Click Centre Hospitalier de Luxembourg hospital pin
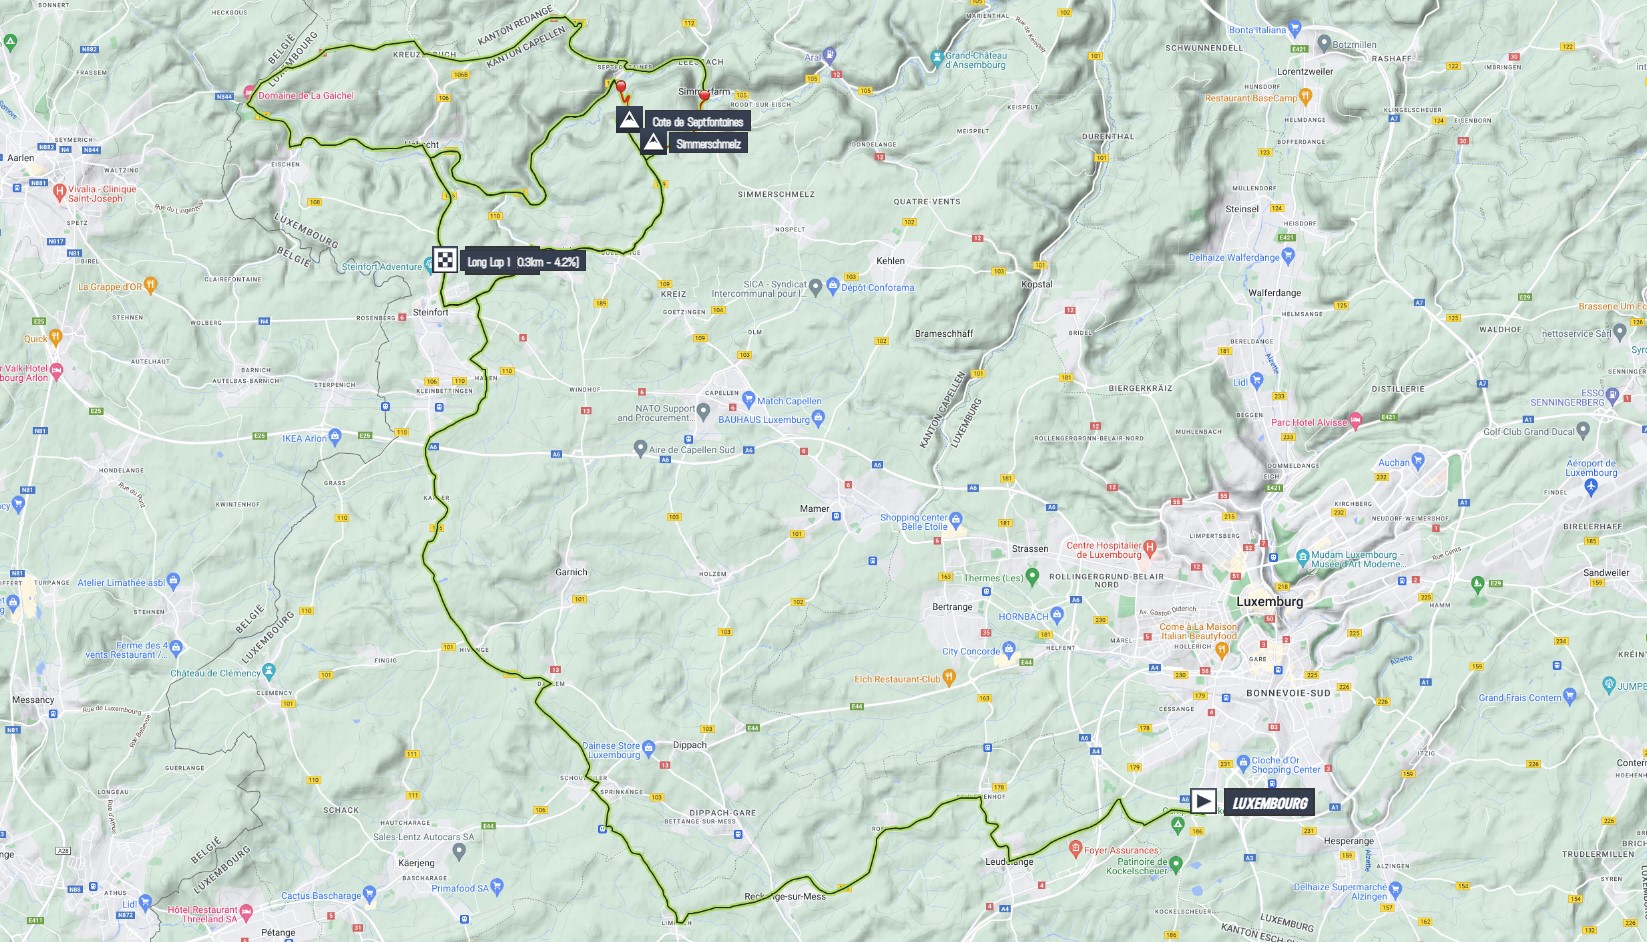This screenshot has height=942, width=1647. point(1150,547)
